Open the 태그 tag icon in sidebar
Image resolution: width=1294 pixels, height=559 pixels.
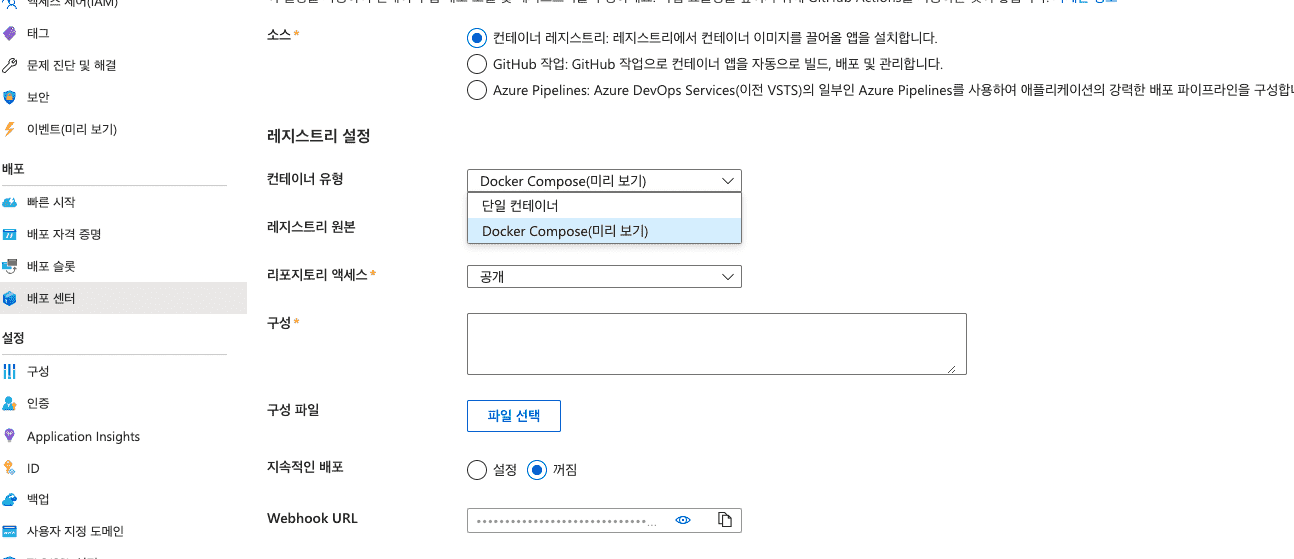pos(10,34)
